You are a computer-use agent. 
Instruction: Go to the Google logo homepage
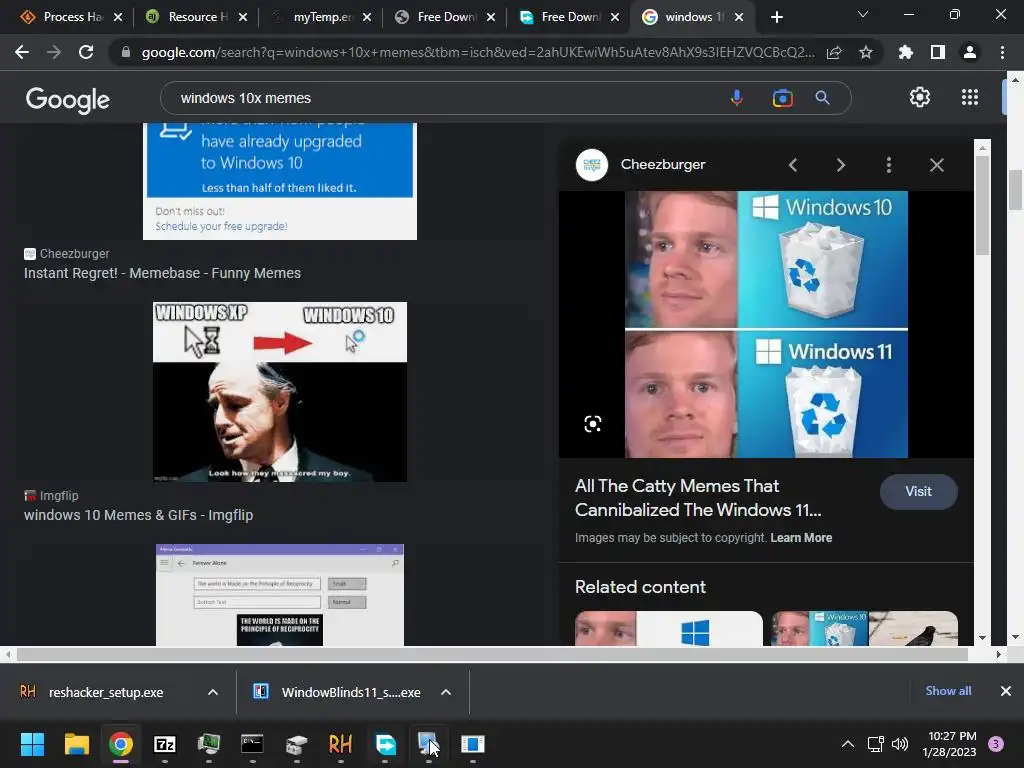coord(68,99)
